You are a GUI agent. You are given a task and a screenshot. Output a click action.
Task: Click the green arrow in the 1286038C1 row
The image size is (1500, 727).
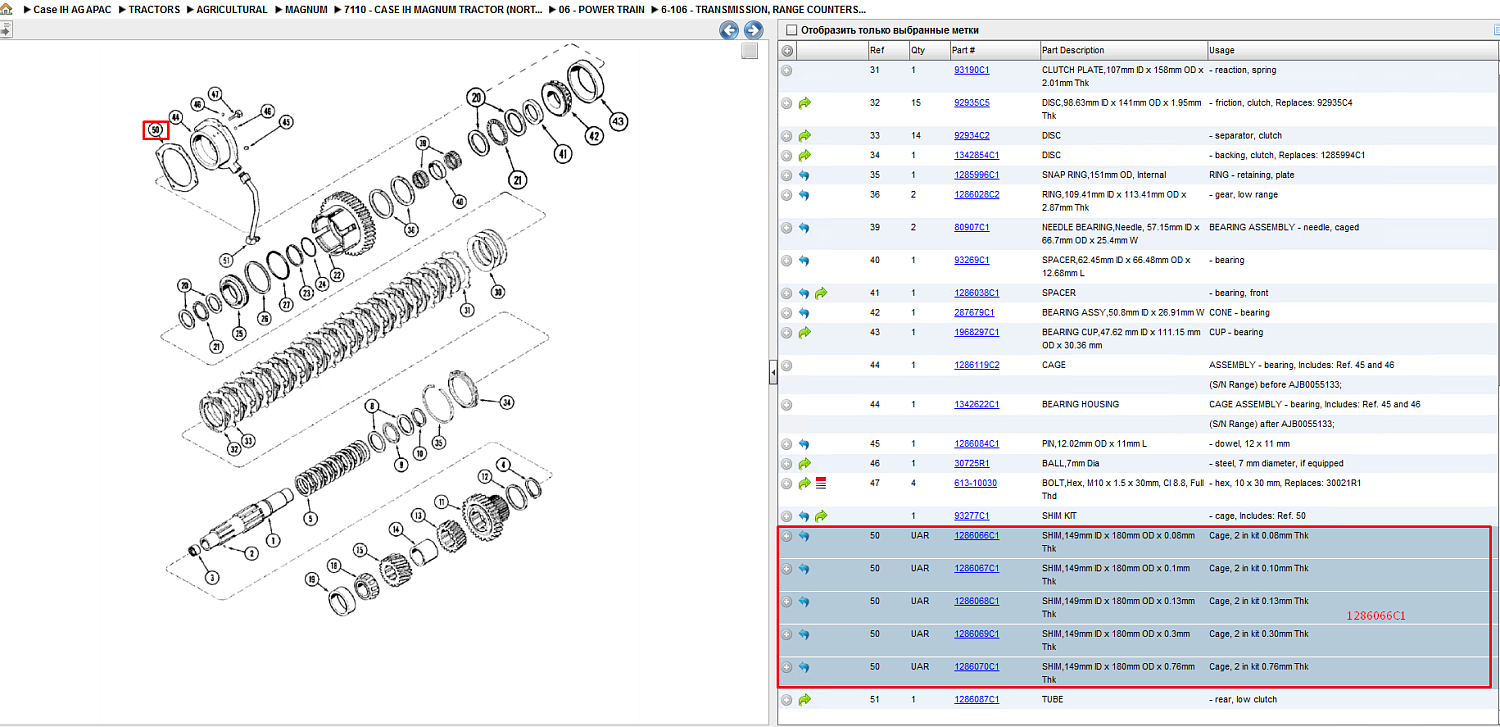(821, 294)
